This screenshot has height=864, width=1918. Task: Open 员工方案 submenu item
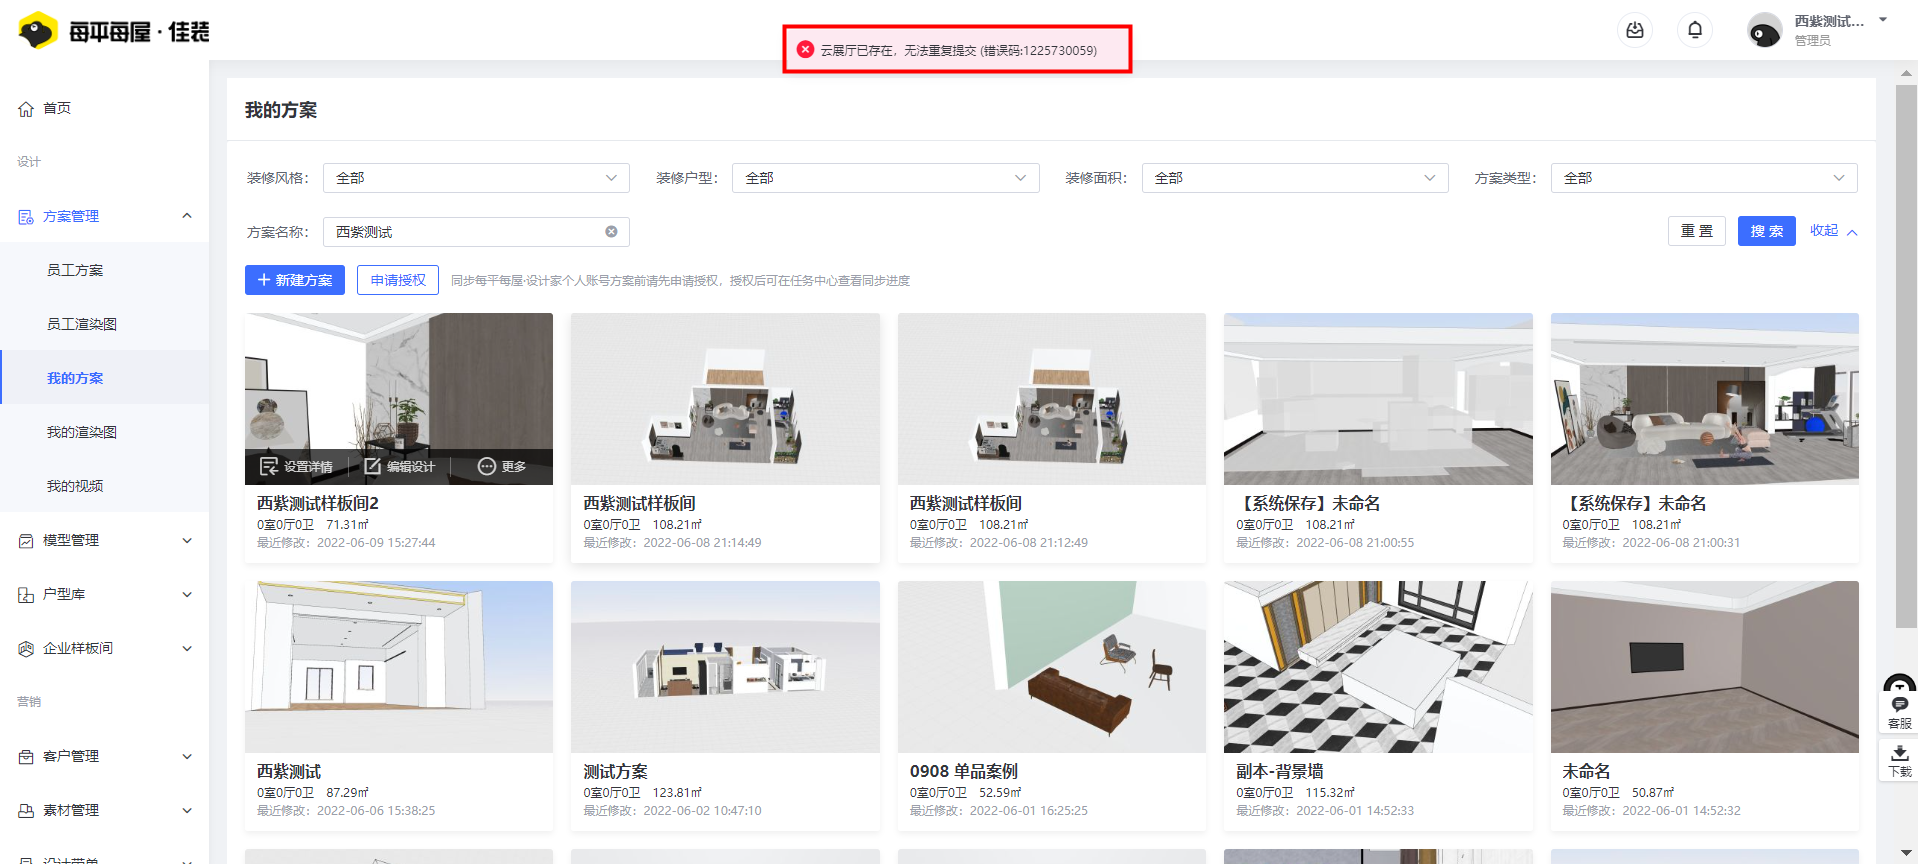75,270
